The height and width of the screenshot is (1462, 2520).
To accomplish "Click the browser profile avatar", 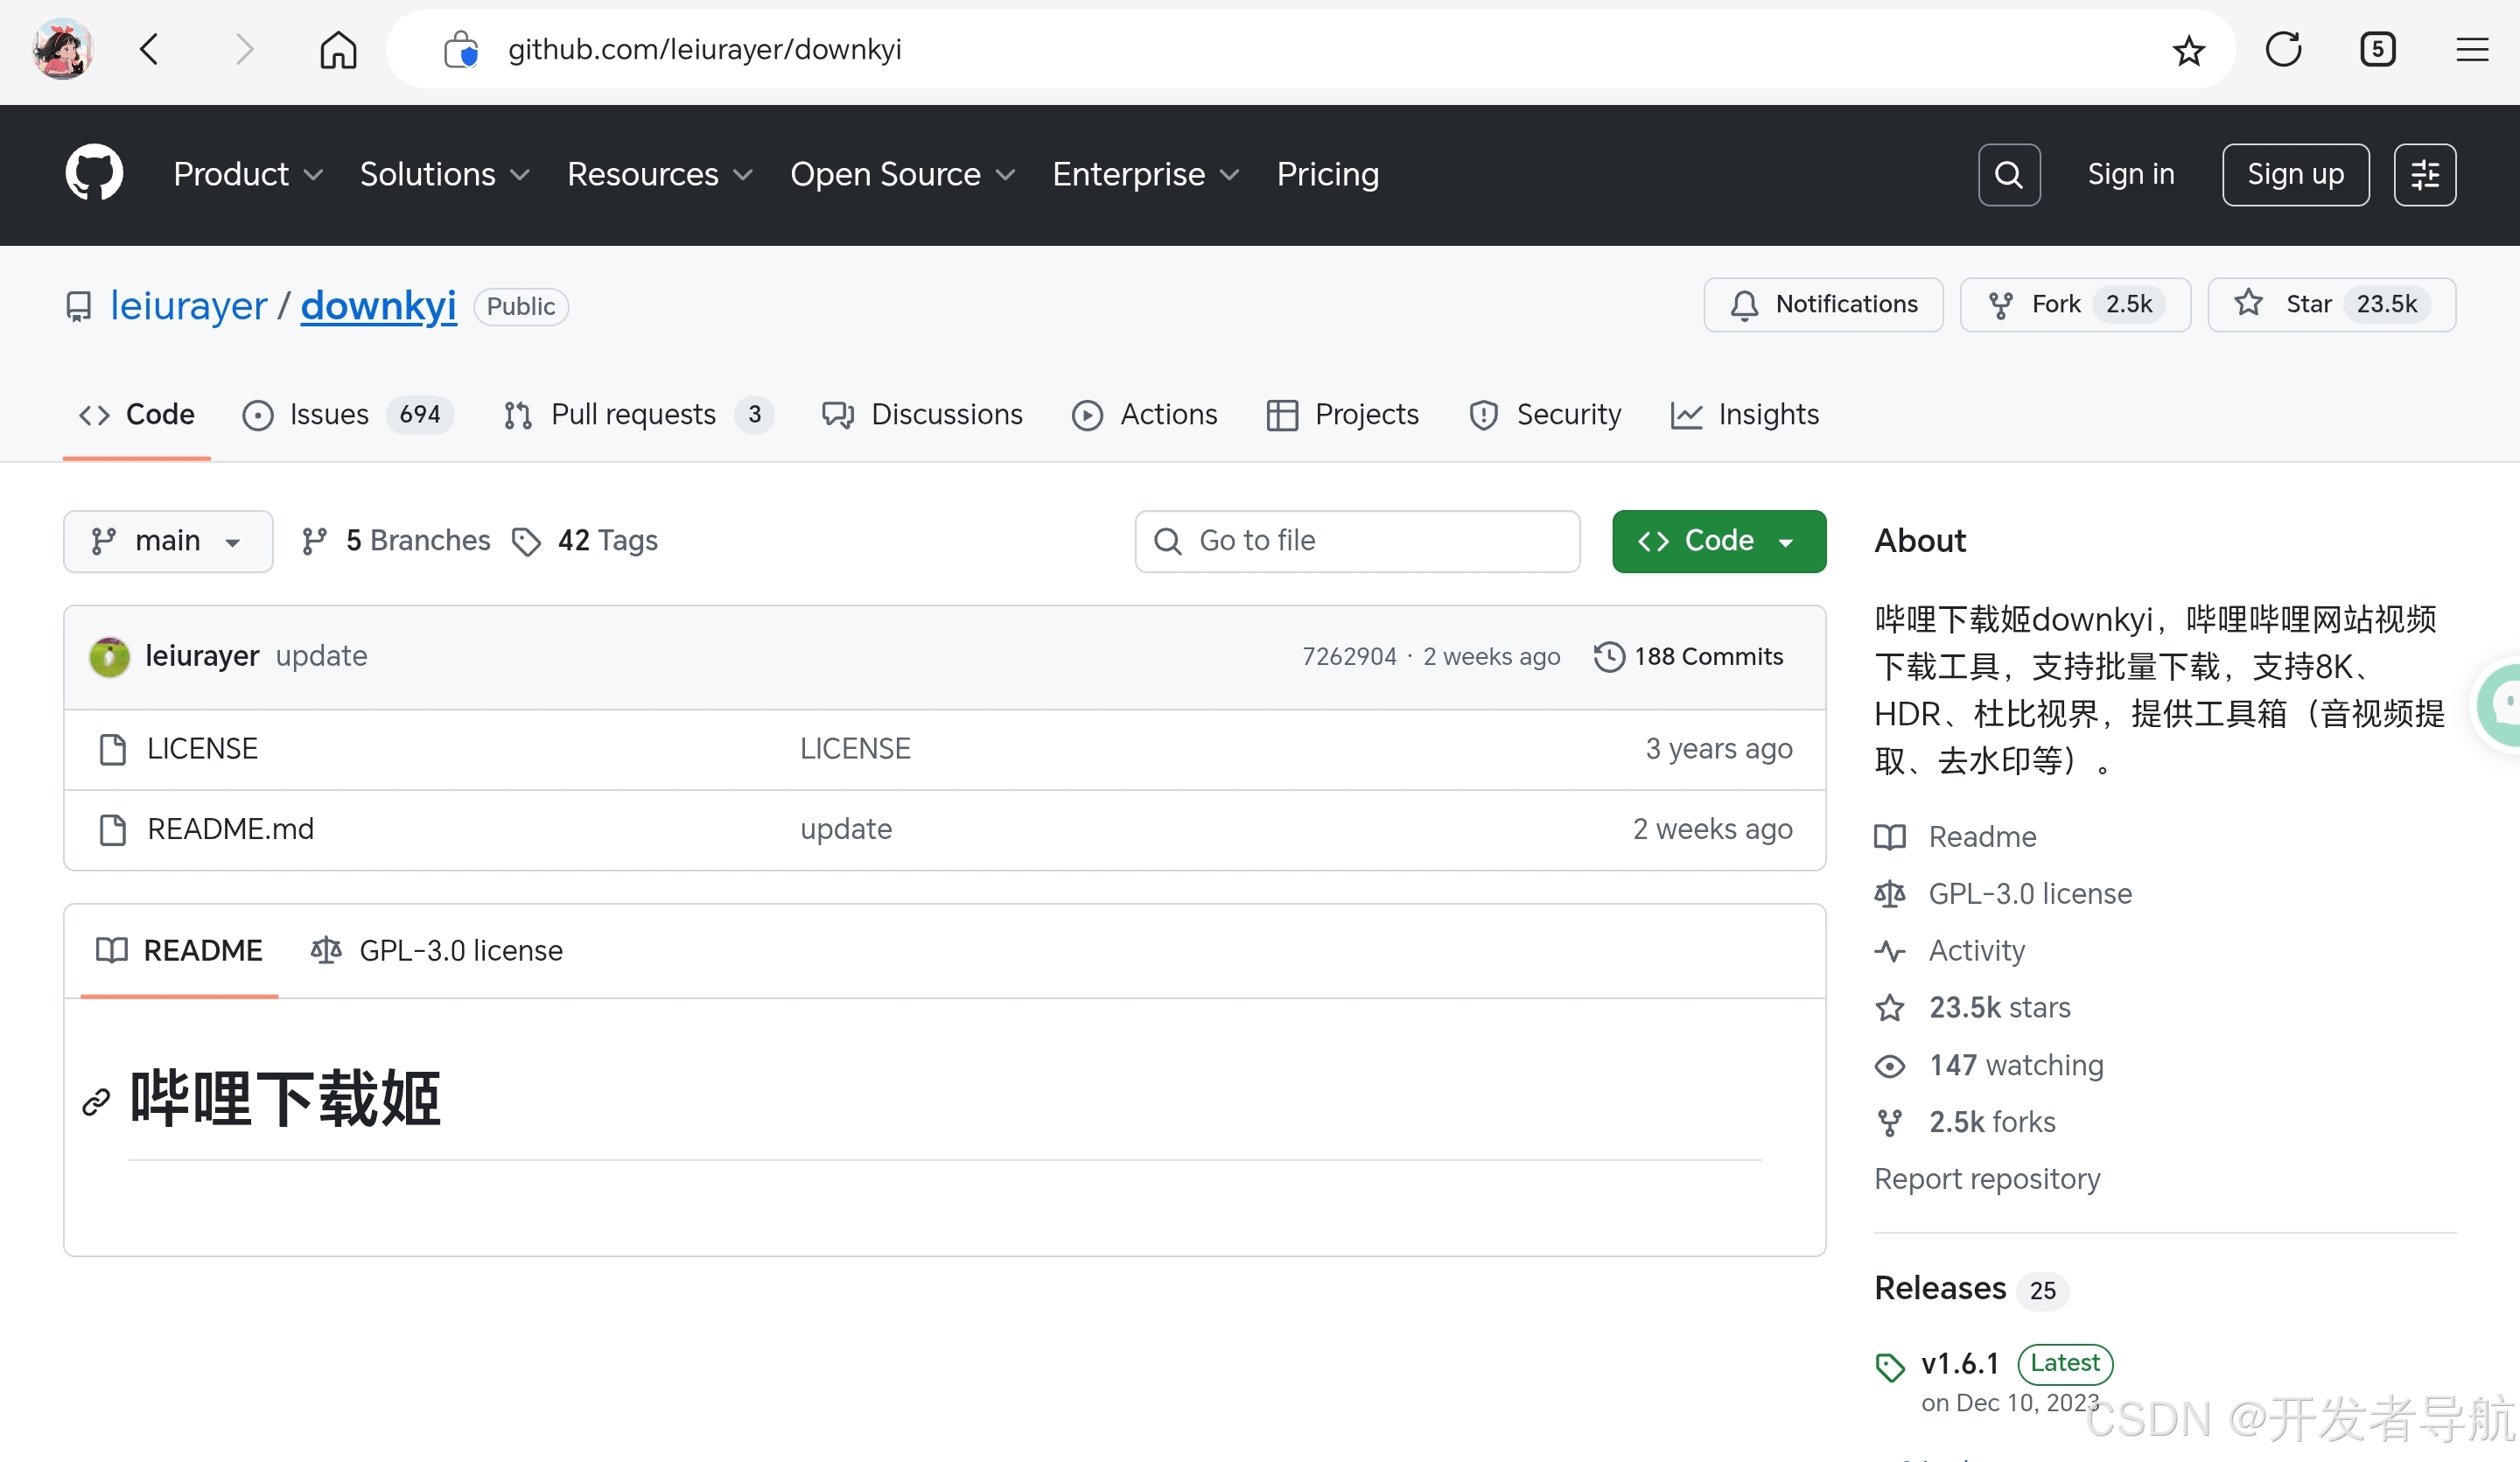I will [62, 49].
